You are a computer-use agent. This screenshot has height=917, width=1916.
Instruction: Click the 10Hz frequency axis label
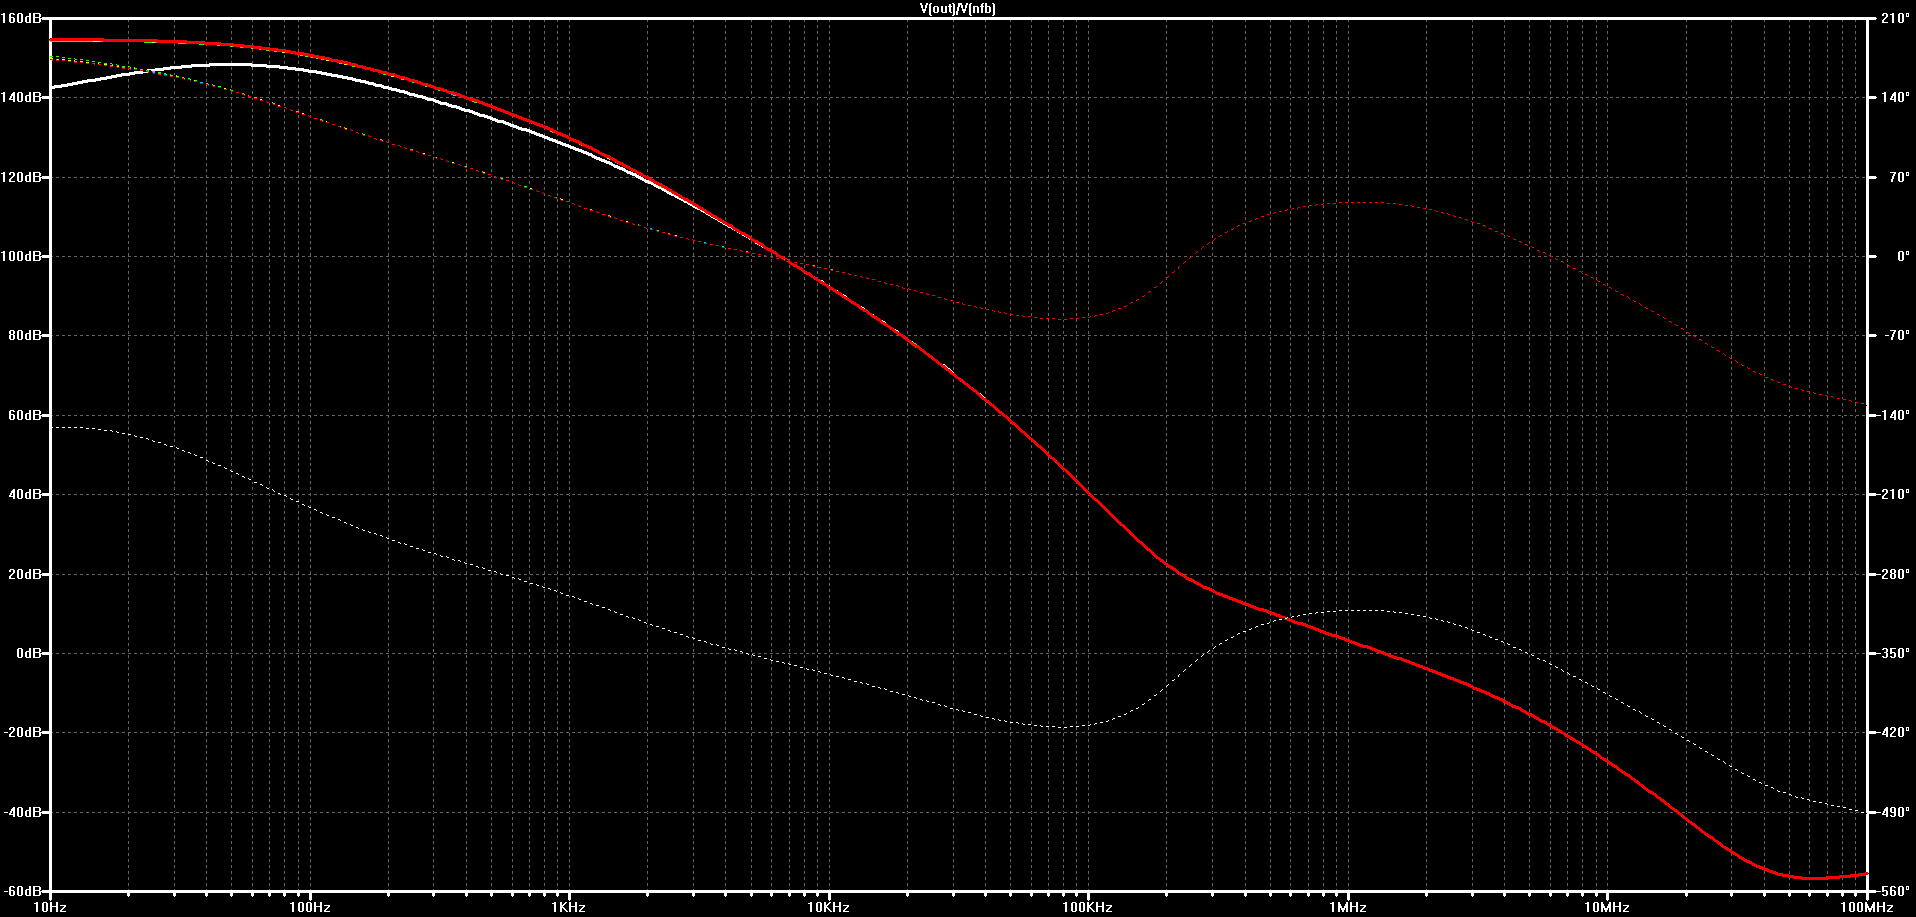[x=50, y=907]
